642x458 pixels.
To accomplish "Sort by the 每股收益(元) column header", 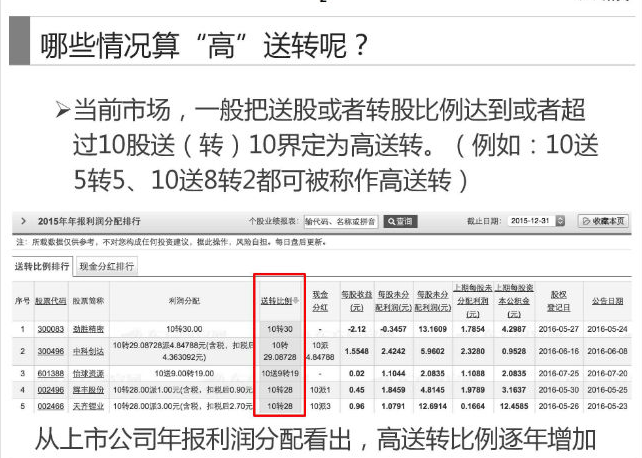I will point(357,301).
